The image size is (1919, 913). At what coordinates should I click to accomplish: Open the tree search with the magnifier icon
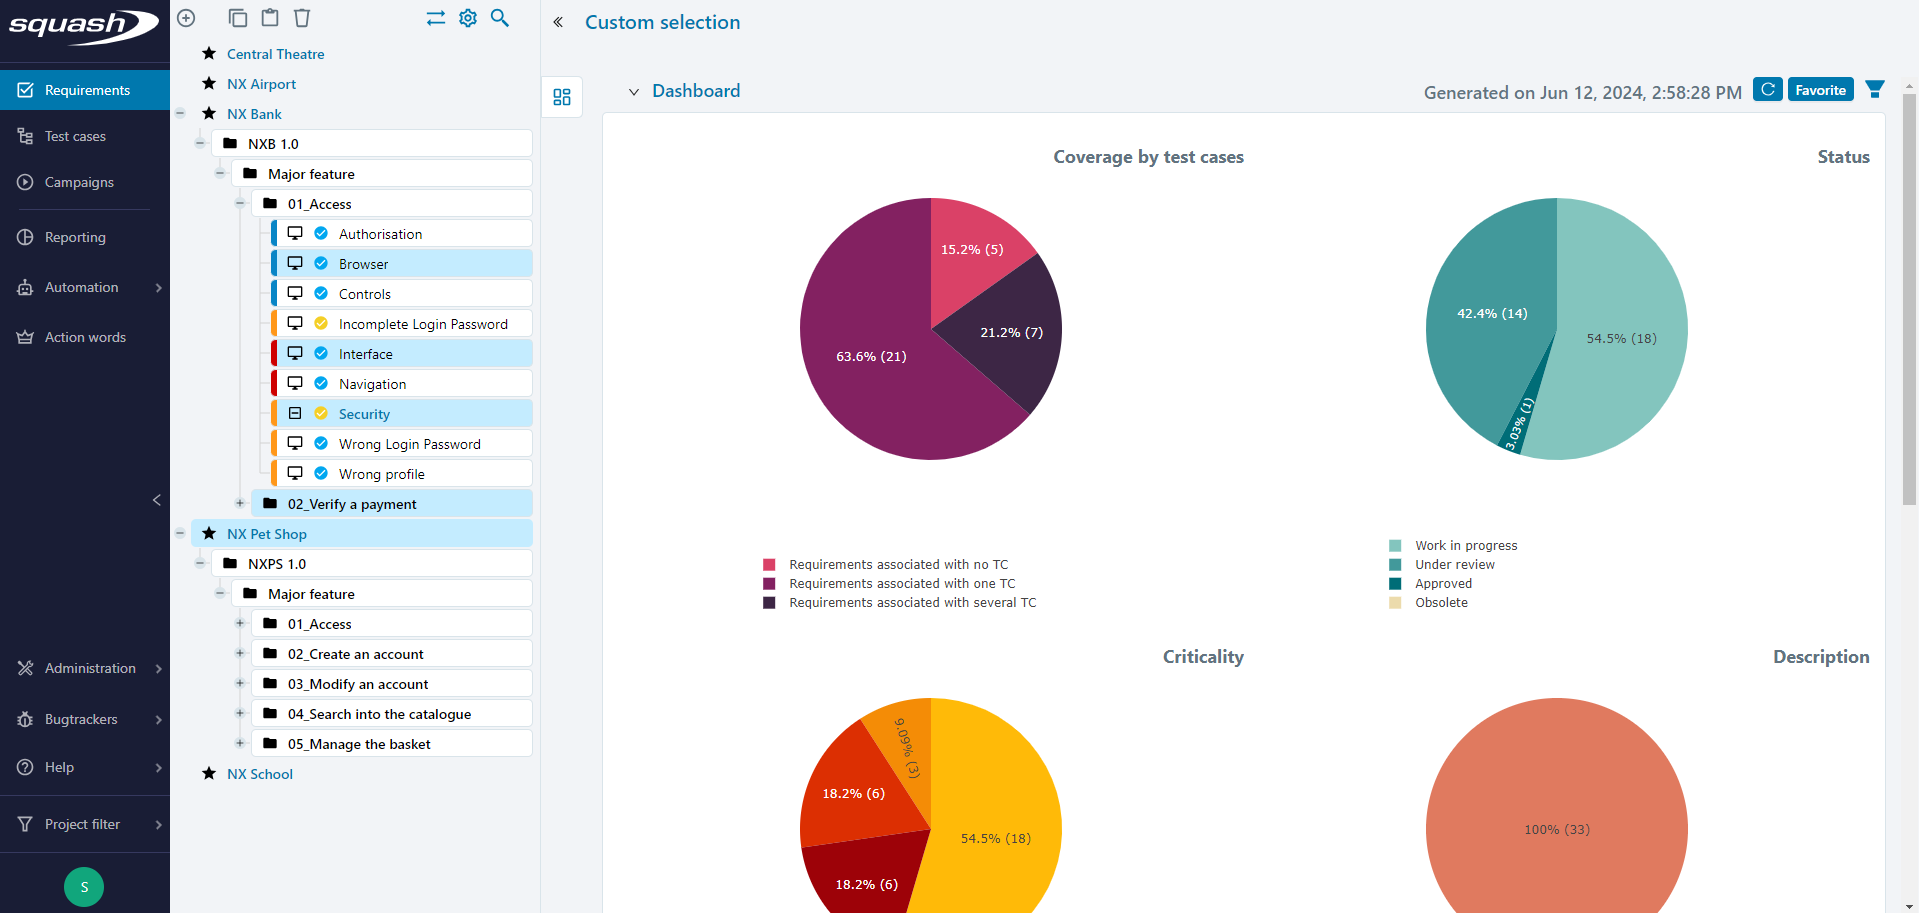[x=500, y=18]
